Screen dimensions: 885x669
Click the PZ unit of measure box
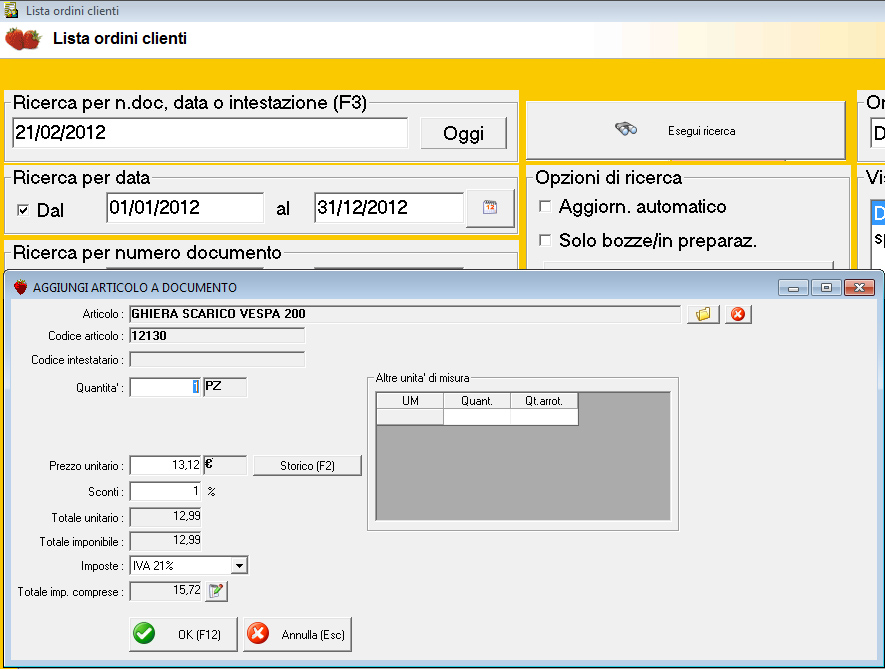pyautogui.click(x=225, y=387)
